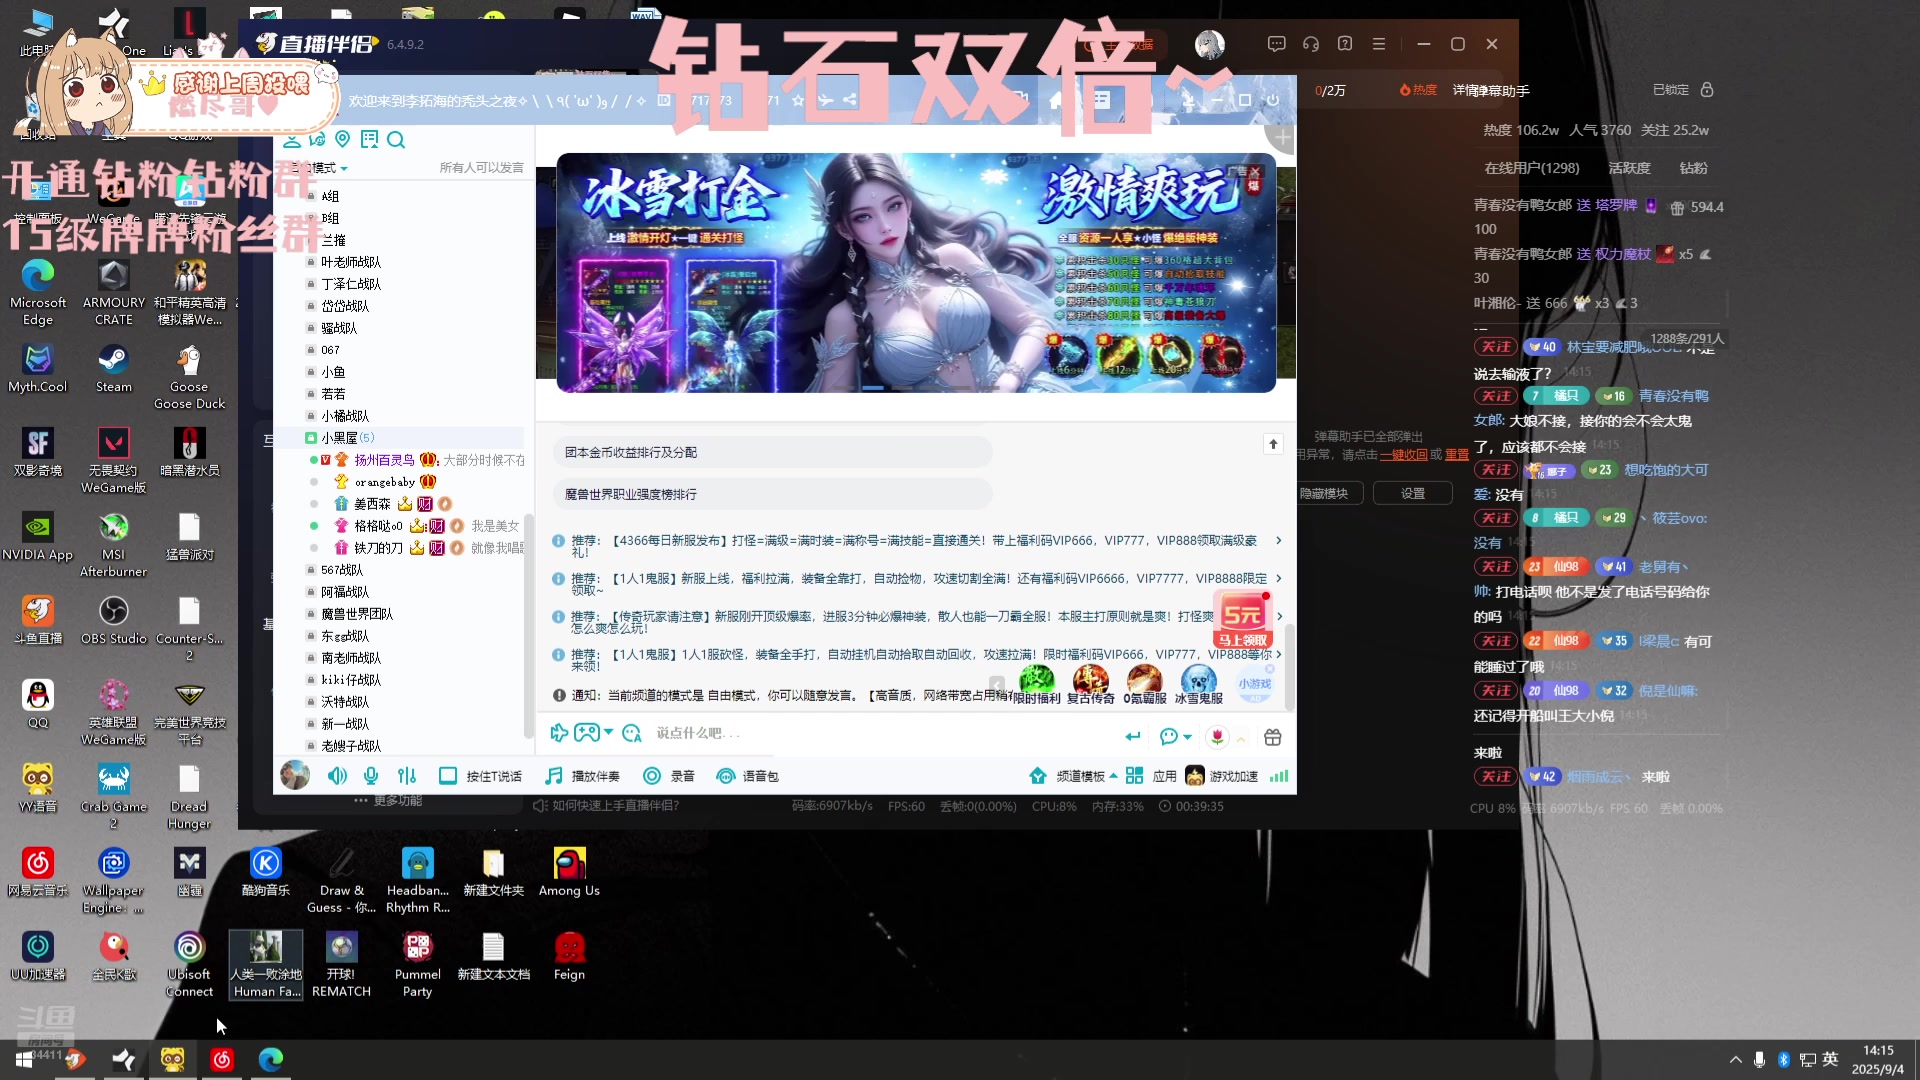Open the game controller dropdown in chat toolbar

click(593, 733)
